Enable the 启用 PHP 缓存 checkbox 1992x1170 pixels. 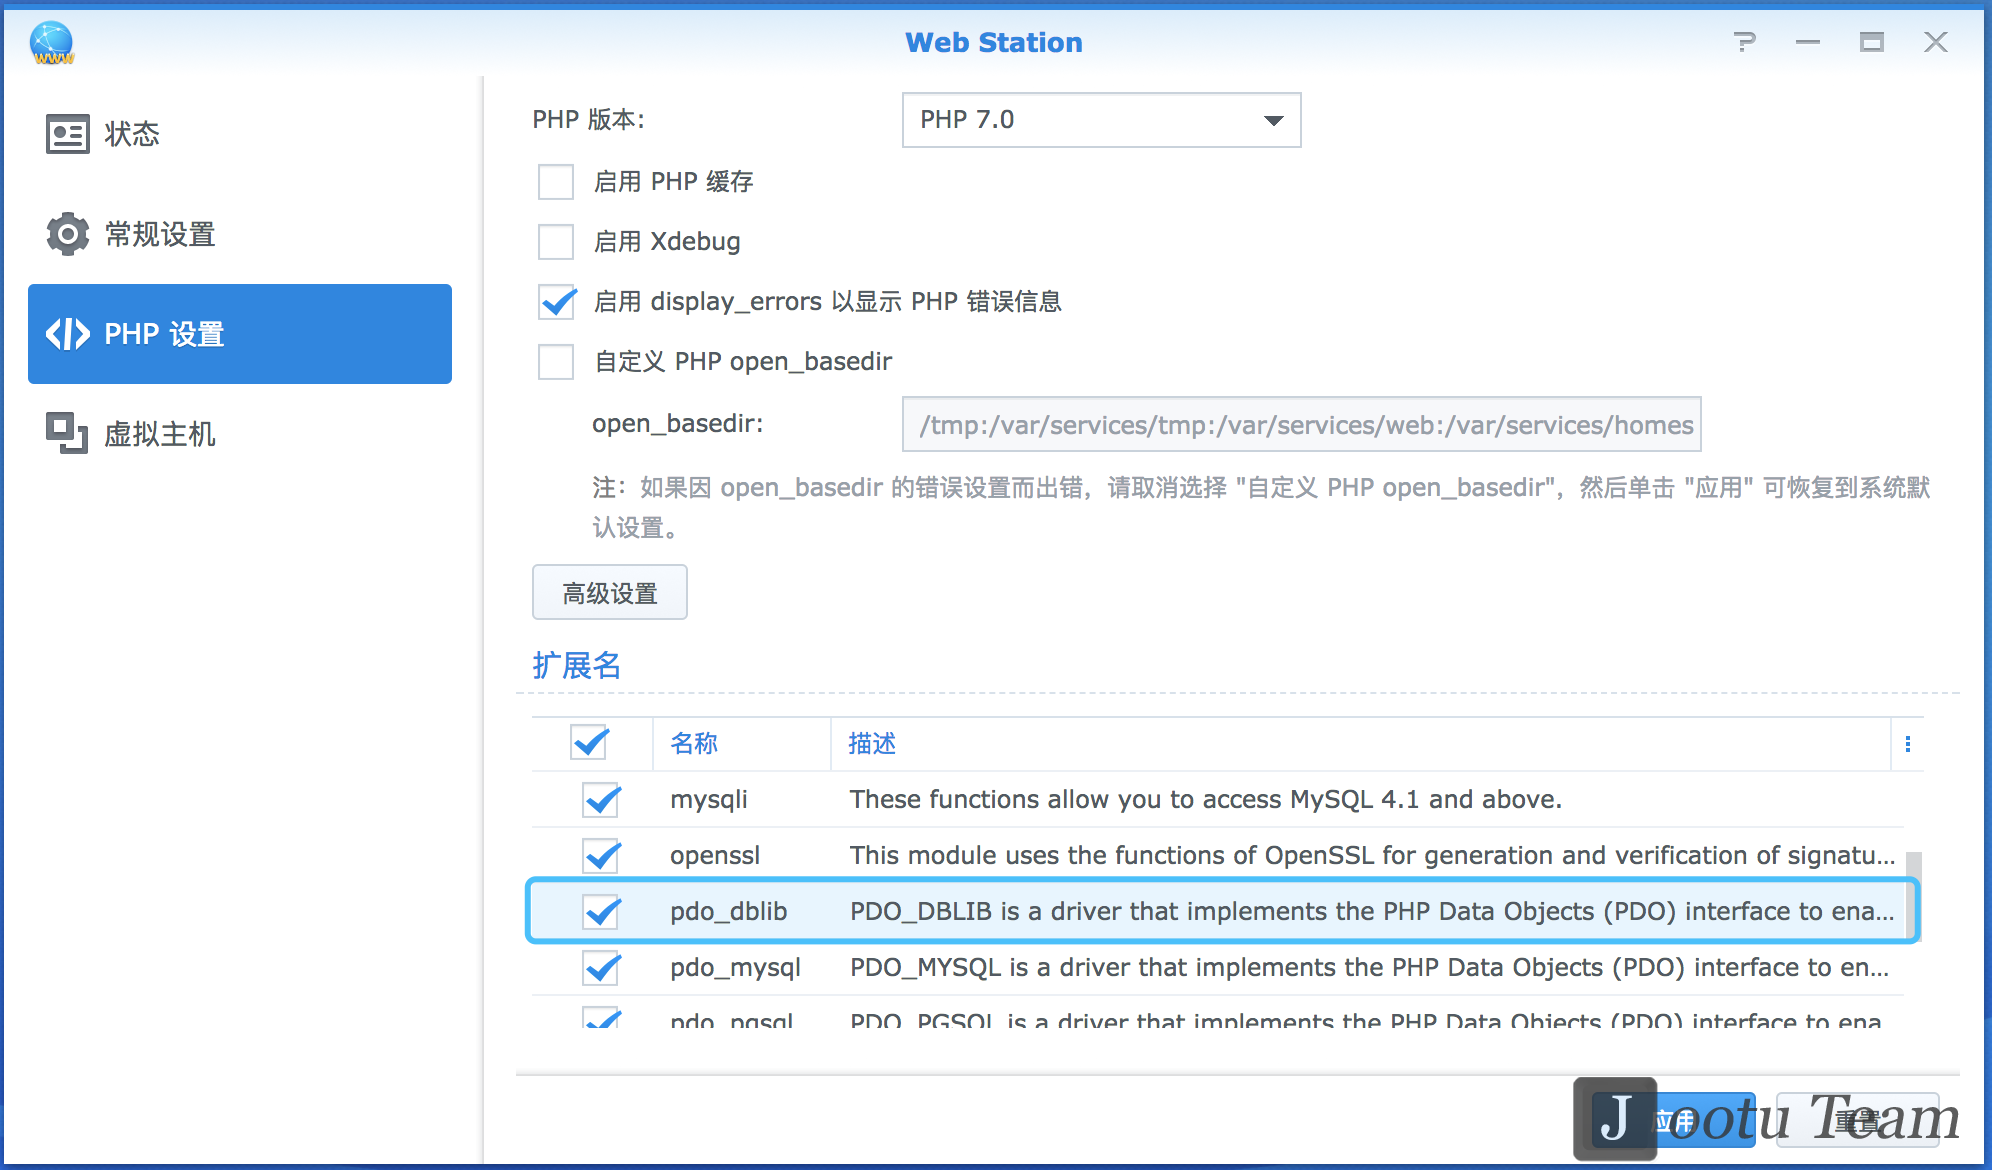556,182
